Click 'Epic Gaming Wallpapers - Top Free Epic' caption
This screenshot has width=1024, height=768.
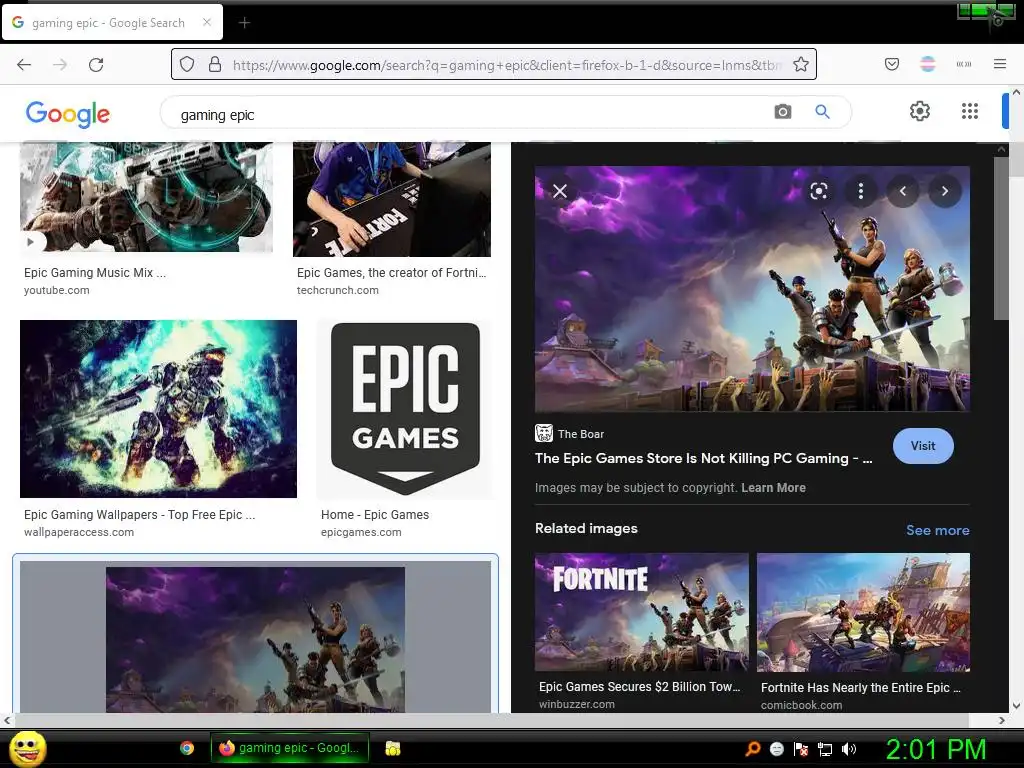[139, 515]
